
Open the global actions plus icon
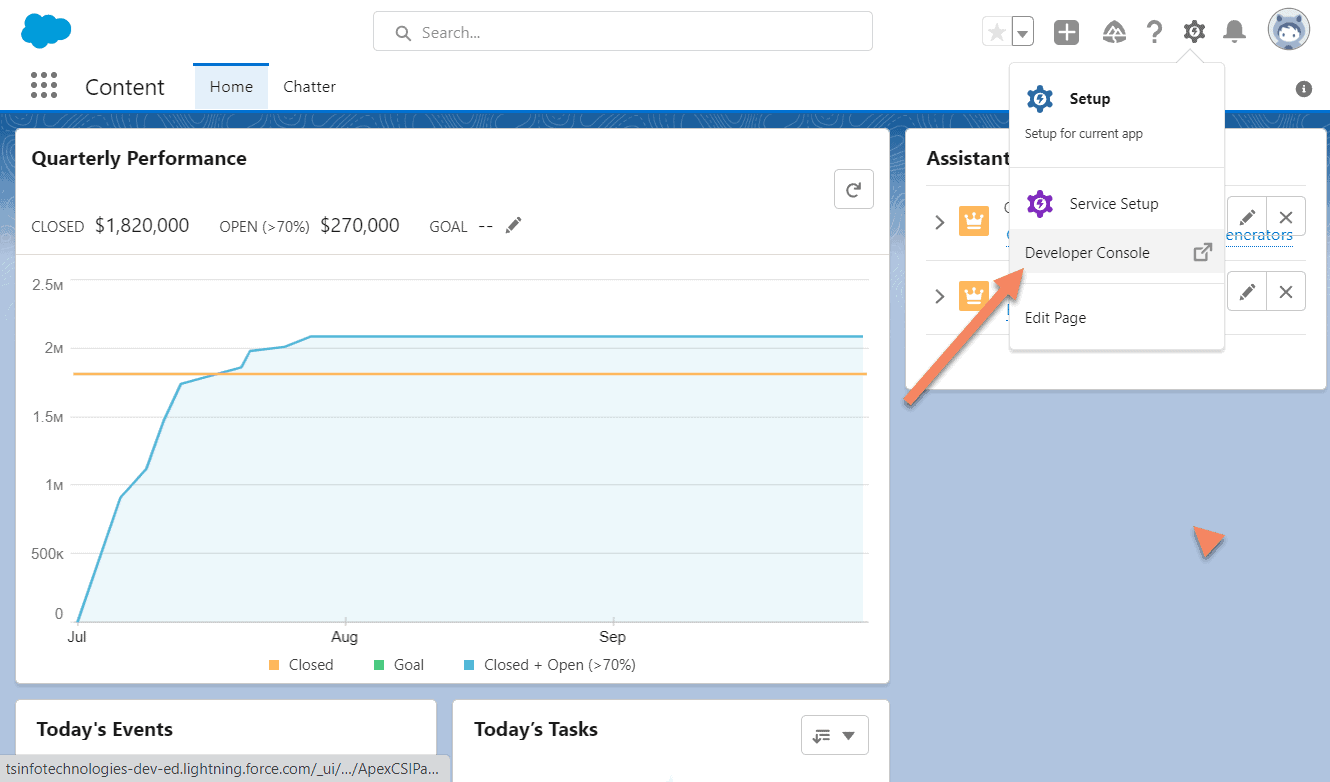pyautogui.click(x=1066, y=31)
